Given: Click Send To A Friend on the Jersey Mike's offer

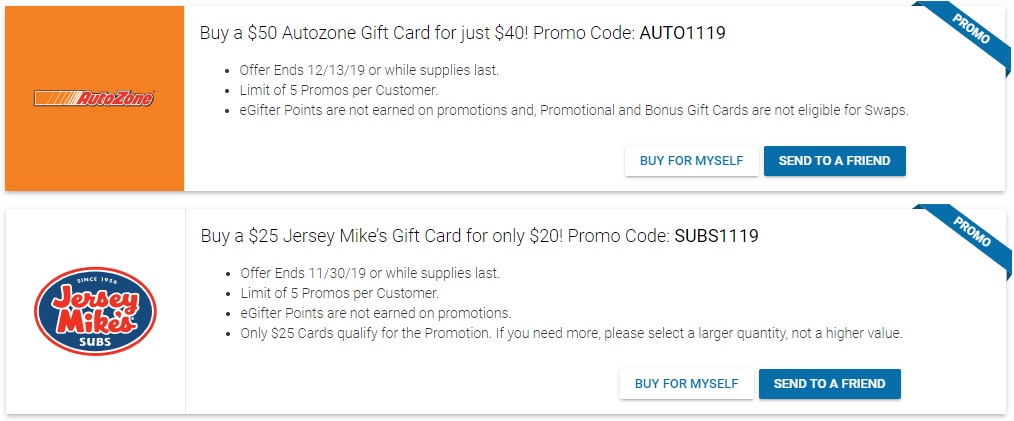Looking at the screenshot, I should [x=829, y=383].
